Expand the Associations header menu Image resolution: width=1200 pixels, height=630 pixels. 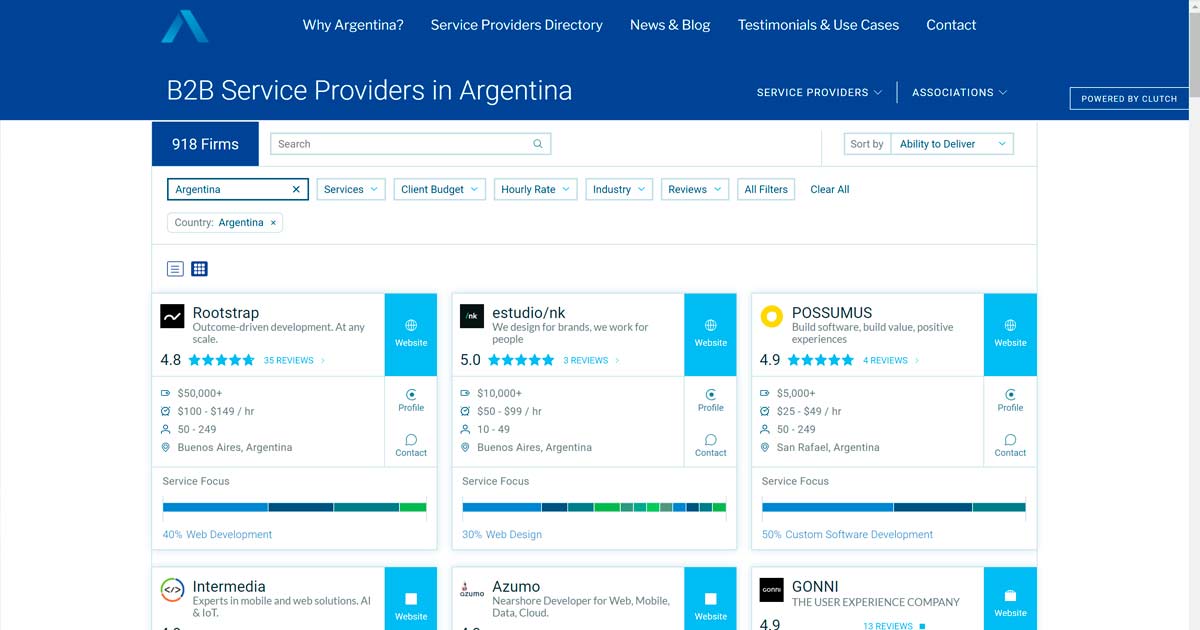click(959, 92)
